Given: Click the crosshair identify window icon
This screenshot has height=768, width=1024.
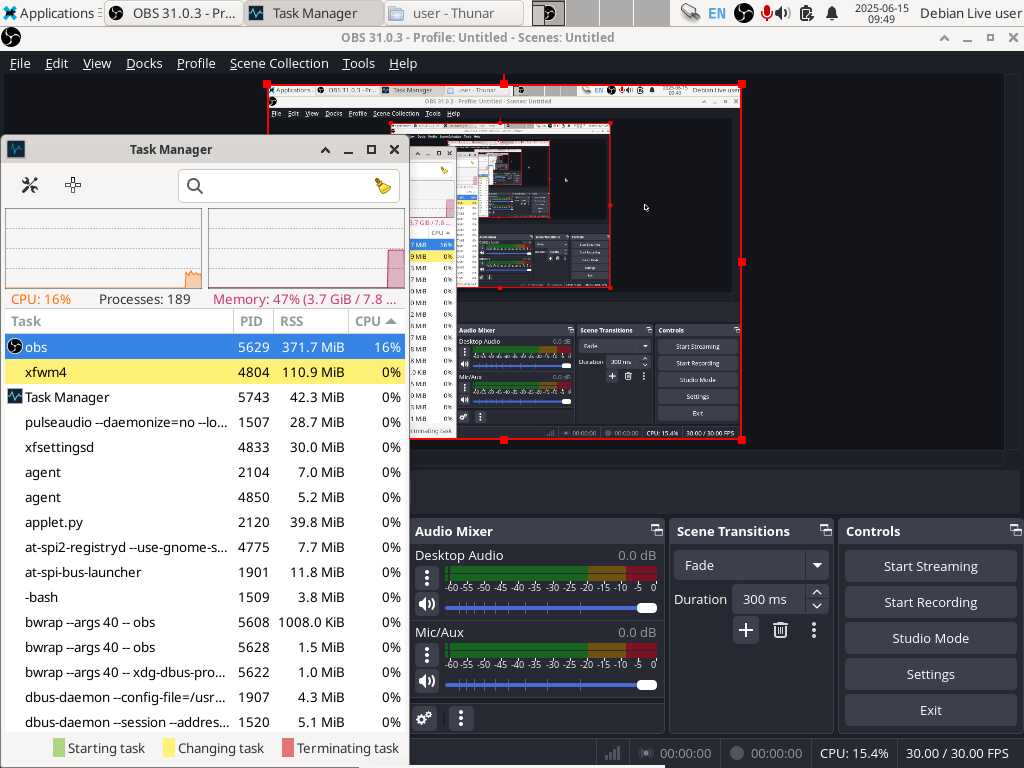Looking at the screenshot, I should pos(73,185).
